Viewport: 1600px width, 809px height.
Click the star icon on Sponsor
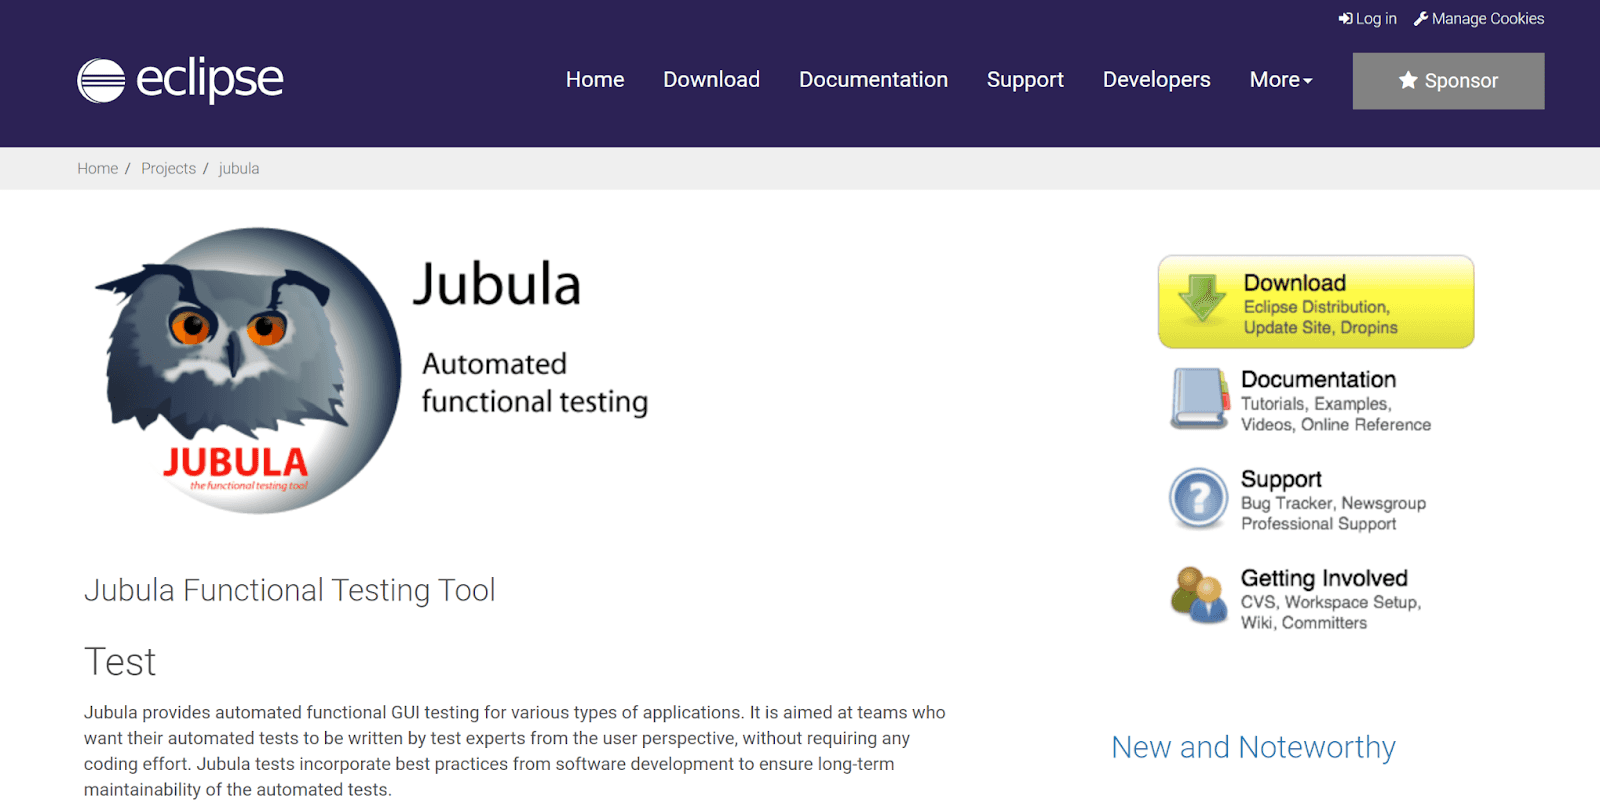1408,80
